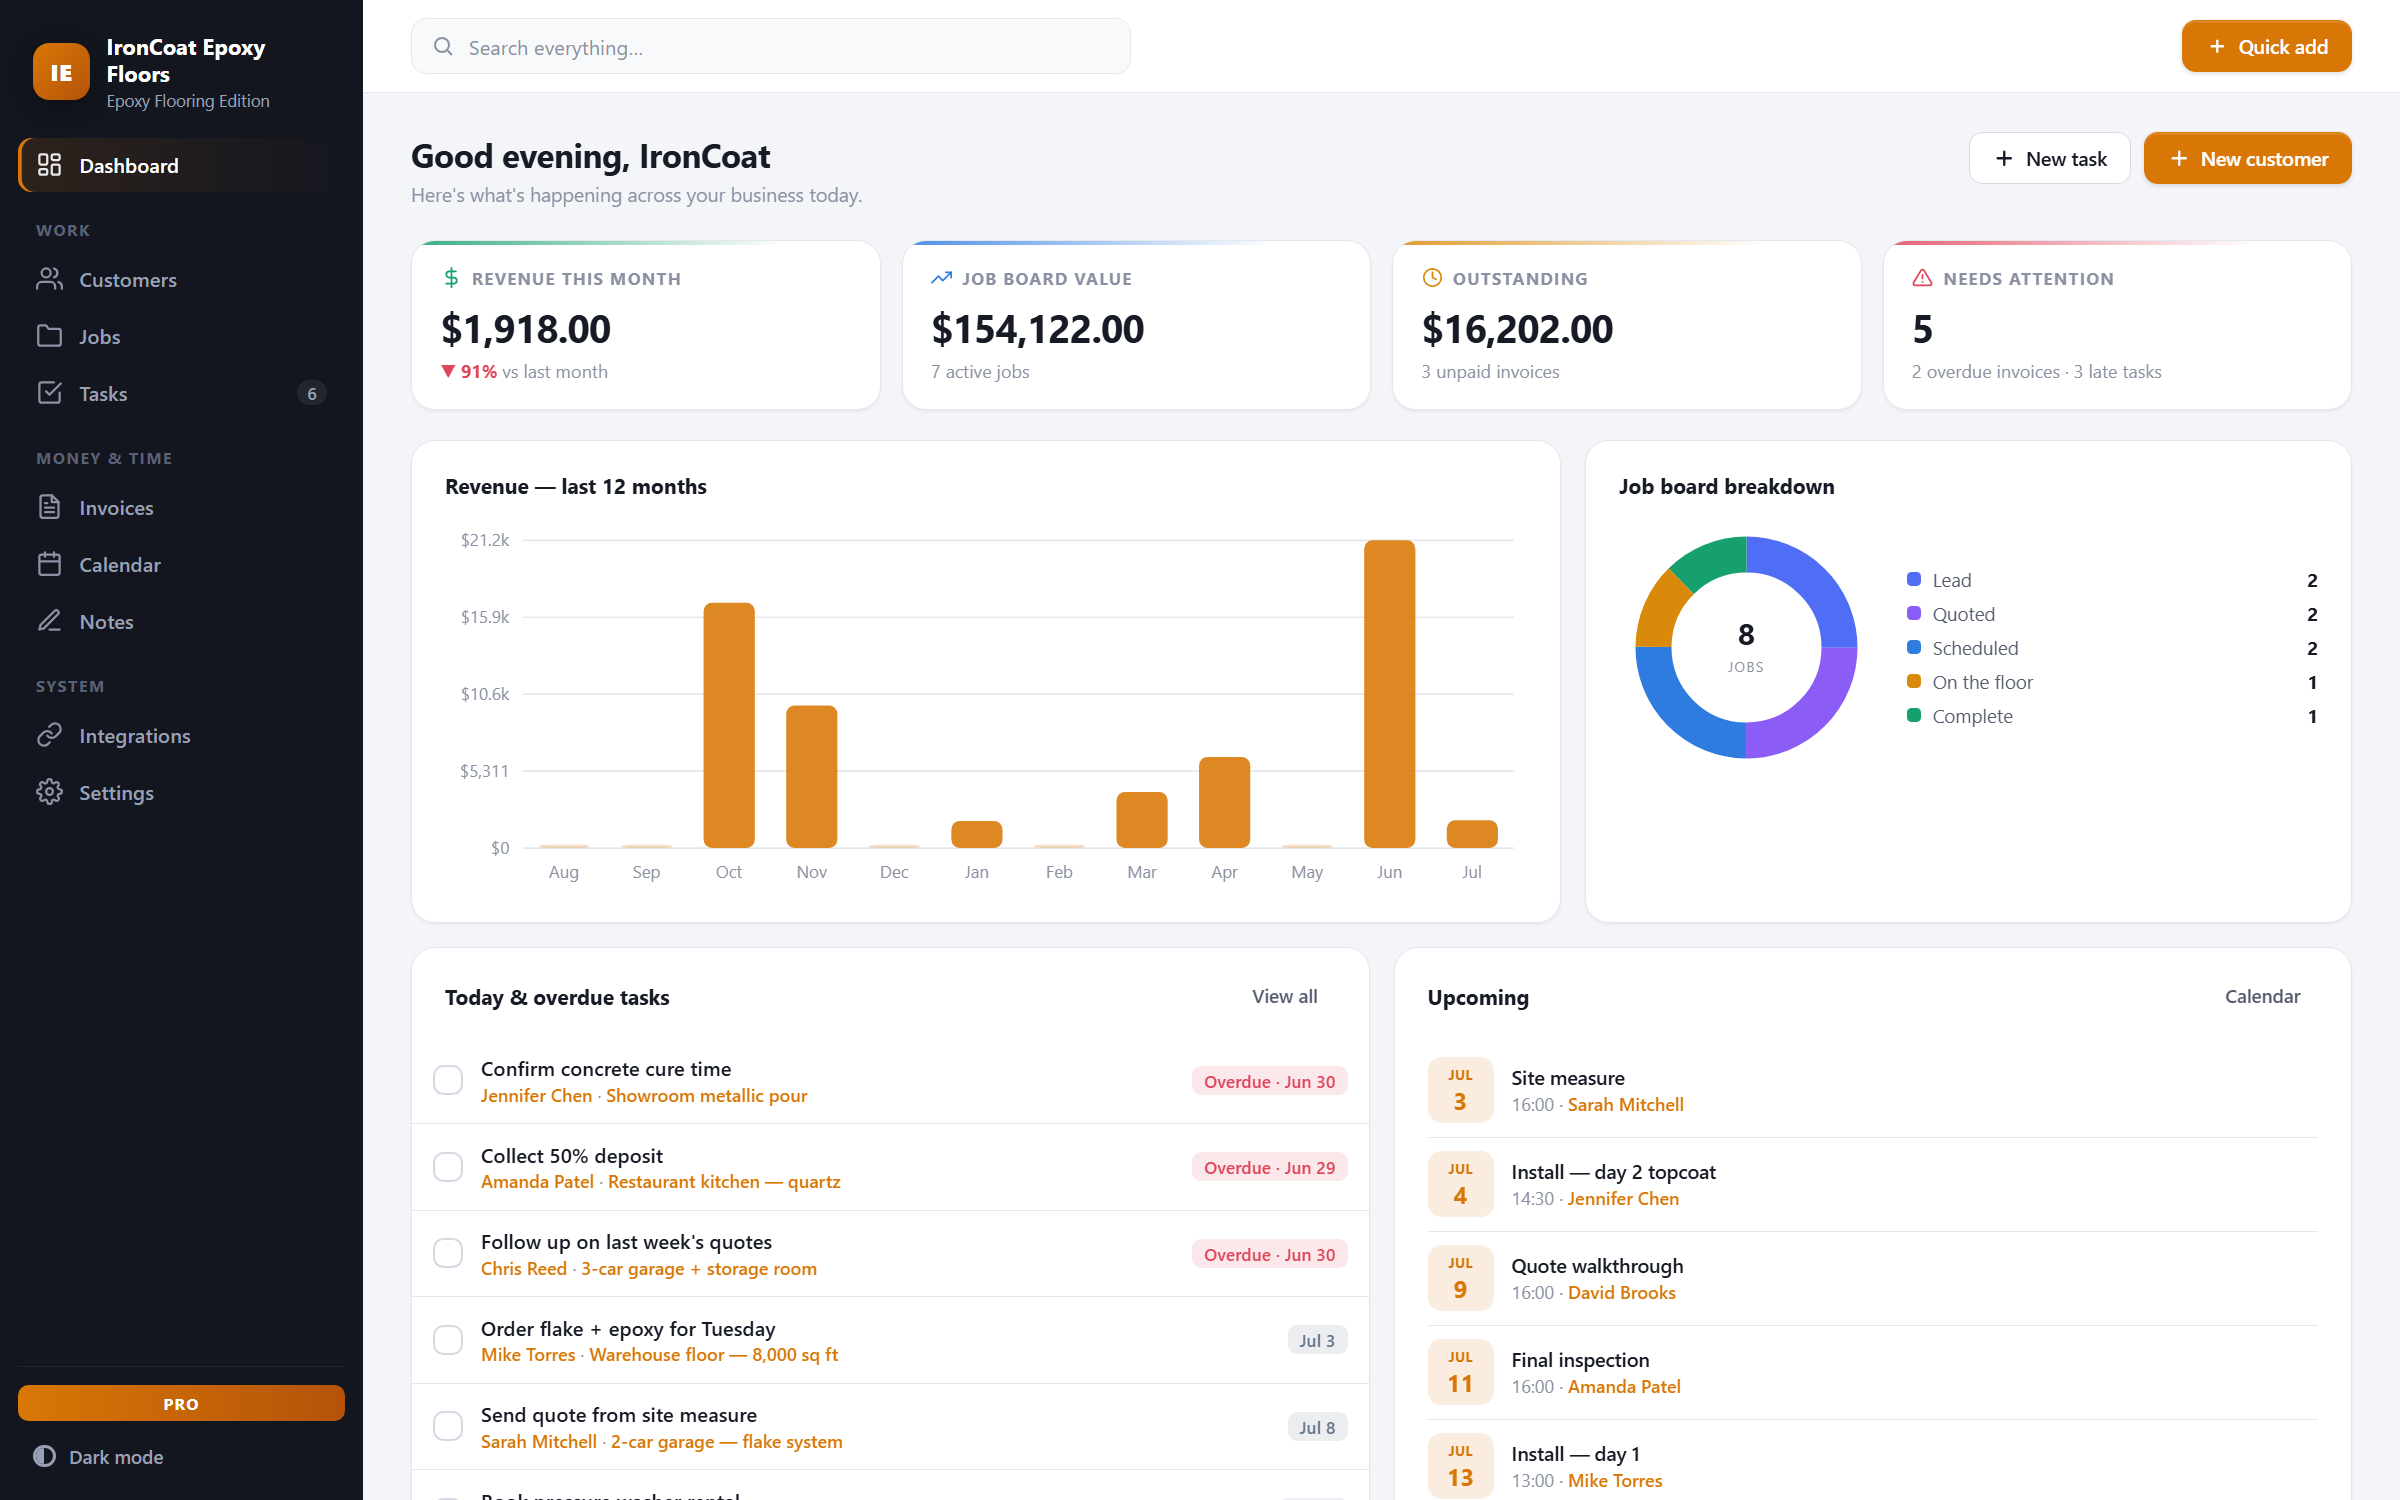Click the Quick add button
The image size is (2400, 1500).
pos(2266,46)
